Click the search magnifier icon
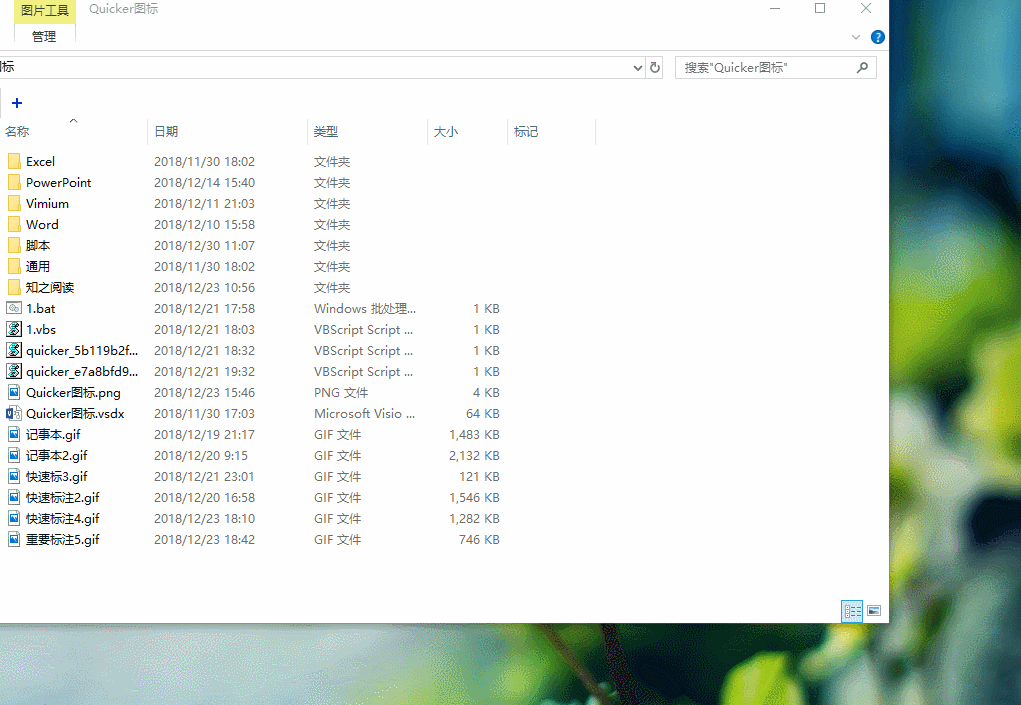The image size is (1021, 705). click(862, 67)
